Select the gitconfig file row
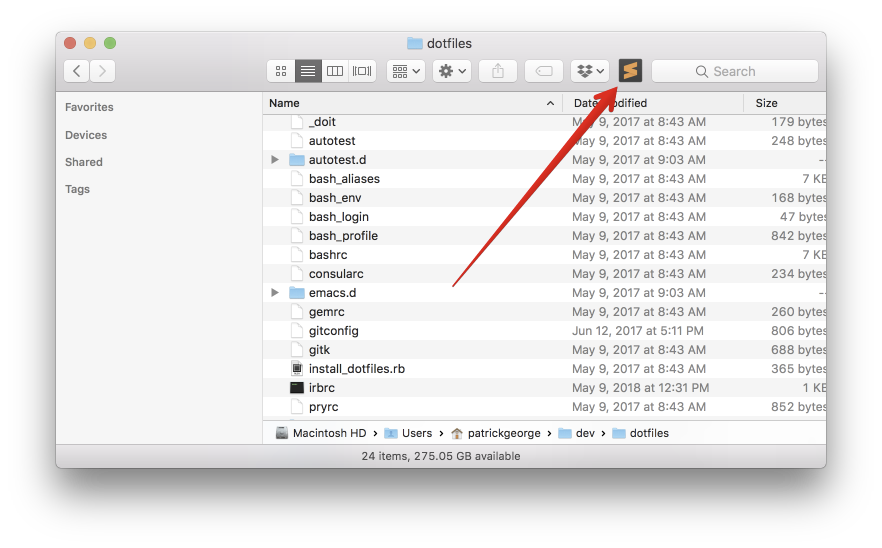The image size is (882, 548). 333,331
